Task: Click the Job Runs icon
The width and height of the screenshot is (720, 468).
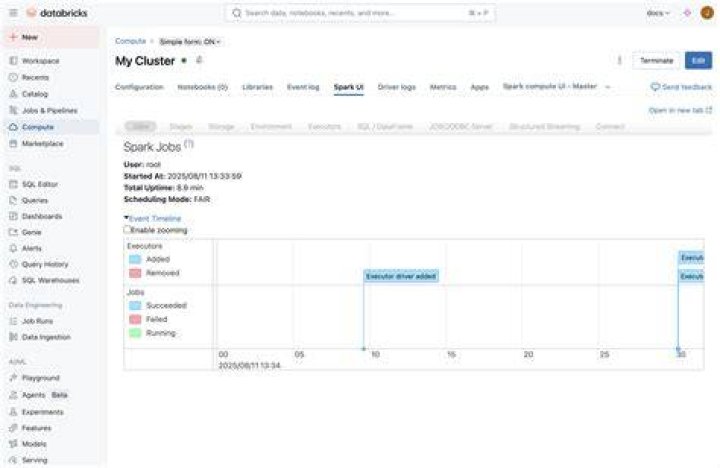Action: click(x=13, y=321)
